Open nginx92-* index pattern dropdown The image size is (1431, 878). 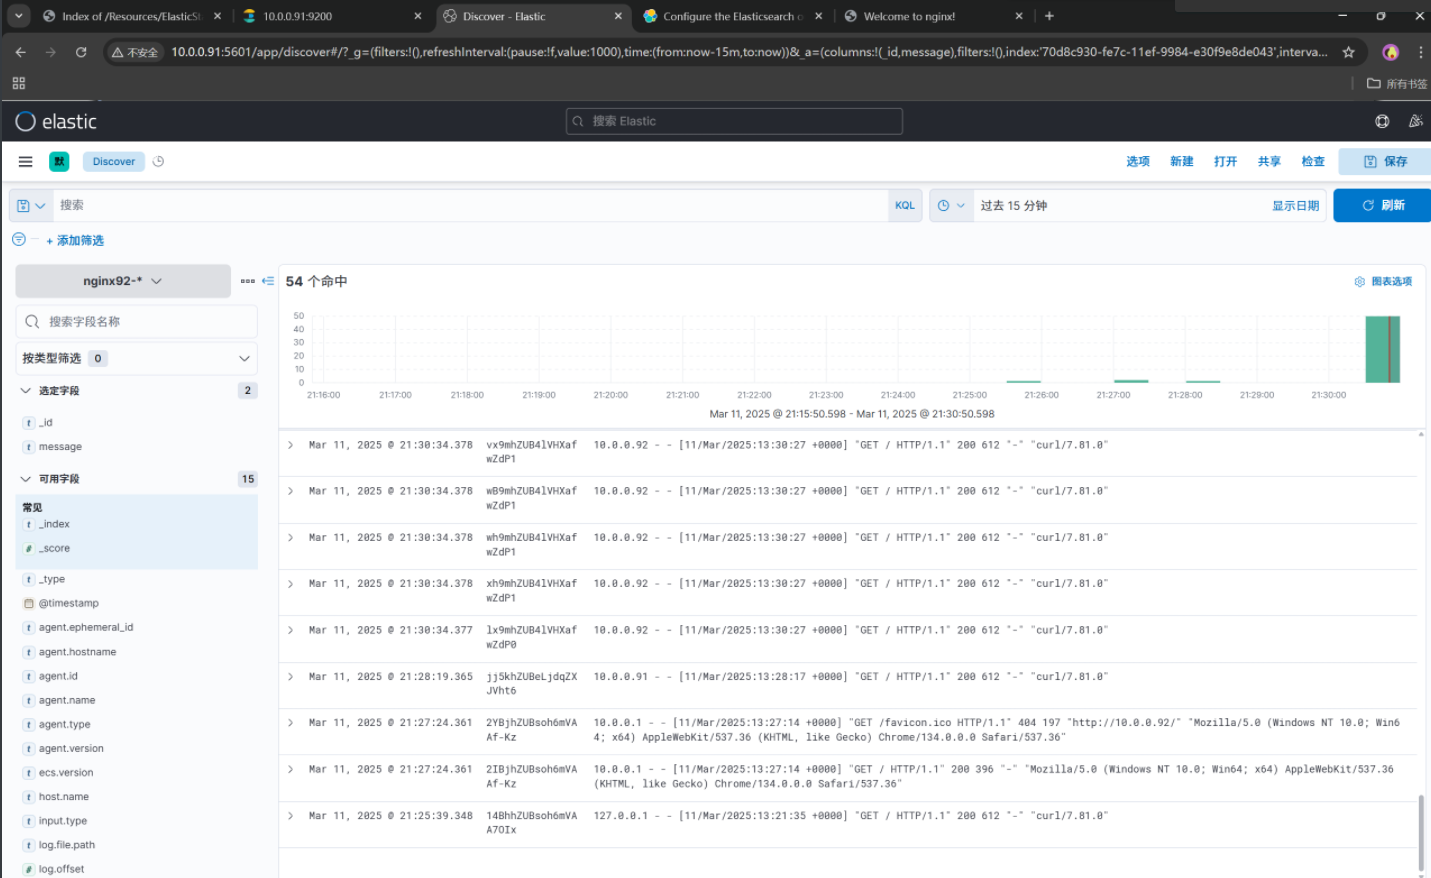pos(123,281)
